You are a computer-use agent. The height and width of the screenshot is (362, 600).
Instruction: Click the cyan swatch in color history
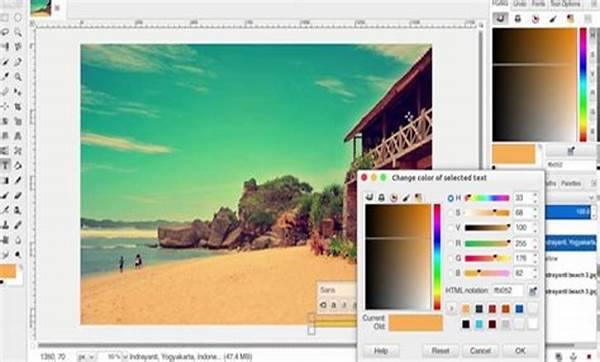479,324
